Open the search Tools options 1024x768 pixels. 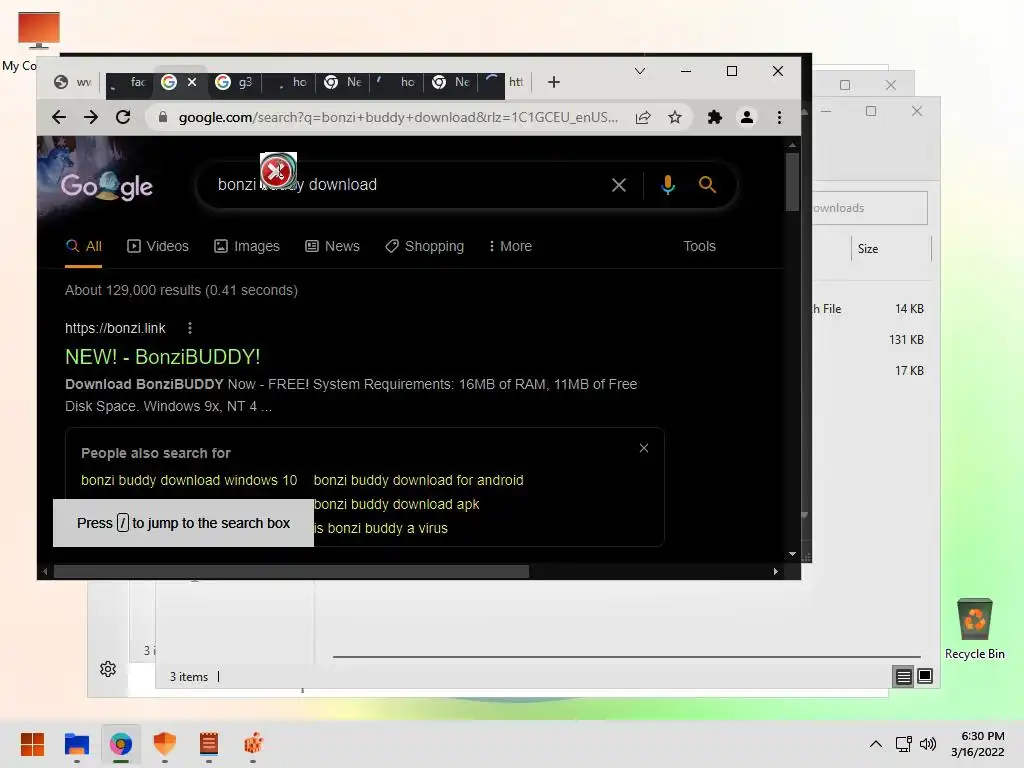point(699,246)
